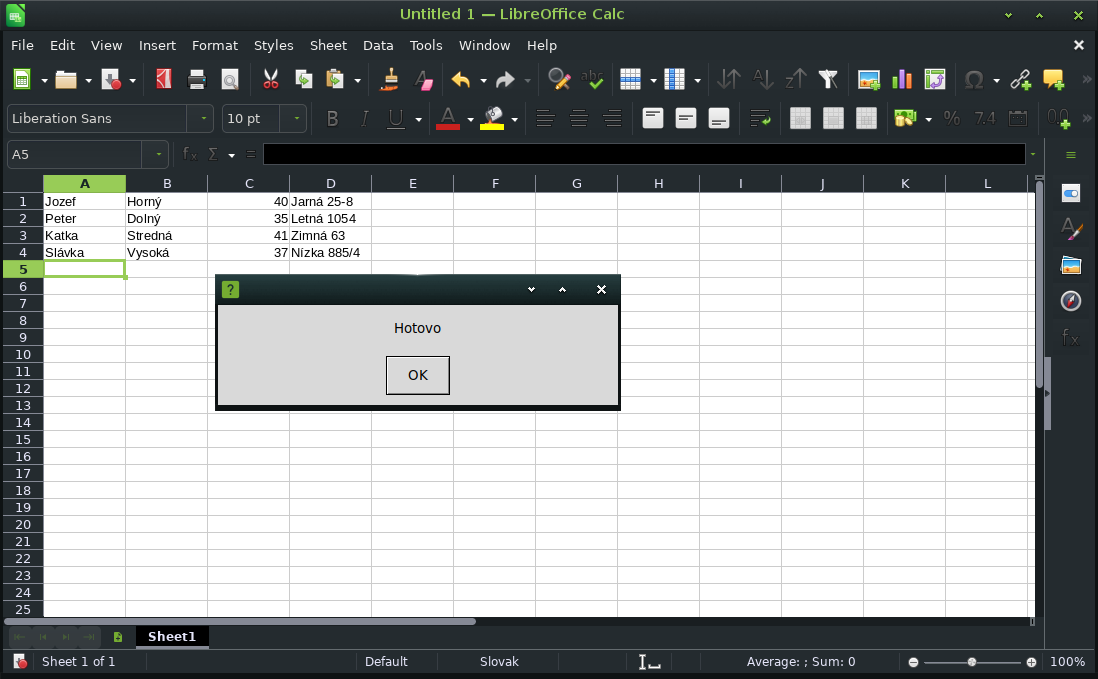1098x679 pixels.
Task: Open the Navigator compass in sidebar
Action: point(1071,301)
